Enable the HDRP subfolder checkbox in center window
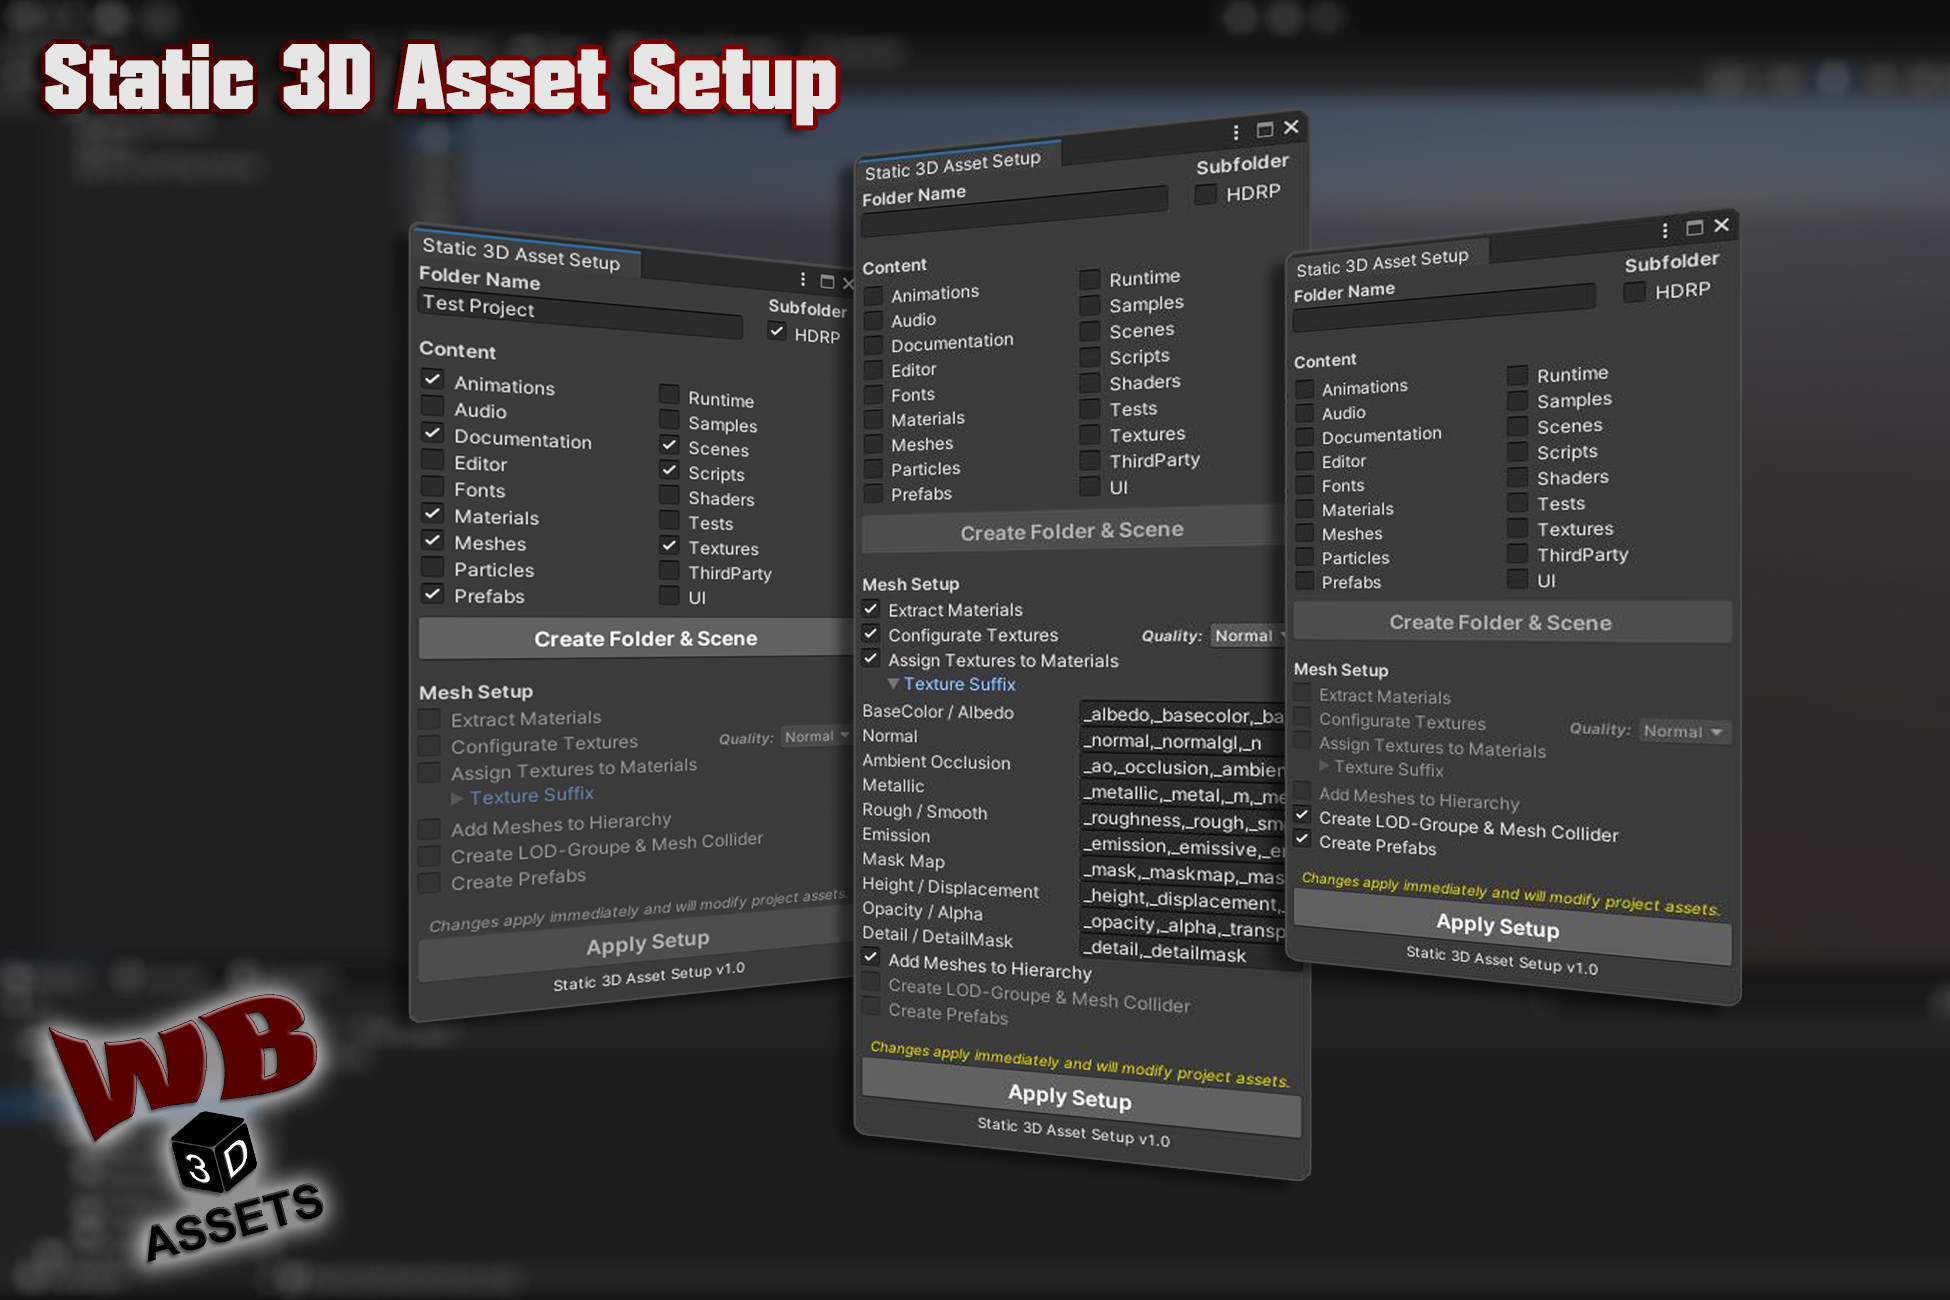 coord(1205,195)
